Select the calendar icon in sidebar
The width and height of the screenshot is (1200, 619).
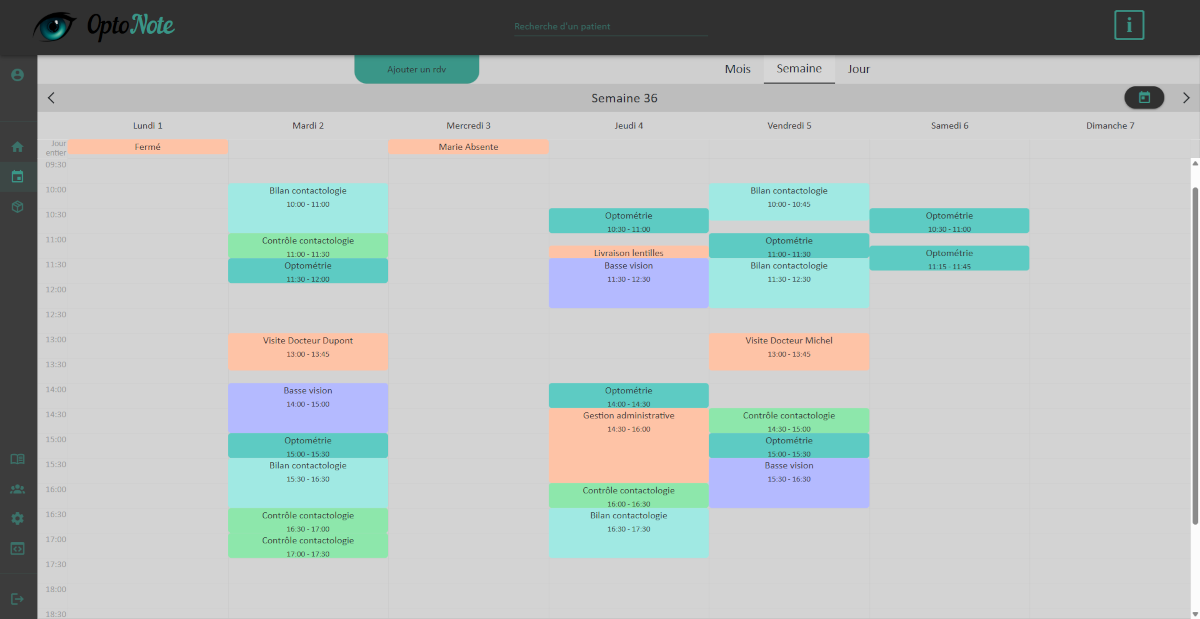pyautogui.click(x=17, y=177)
